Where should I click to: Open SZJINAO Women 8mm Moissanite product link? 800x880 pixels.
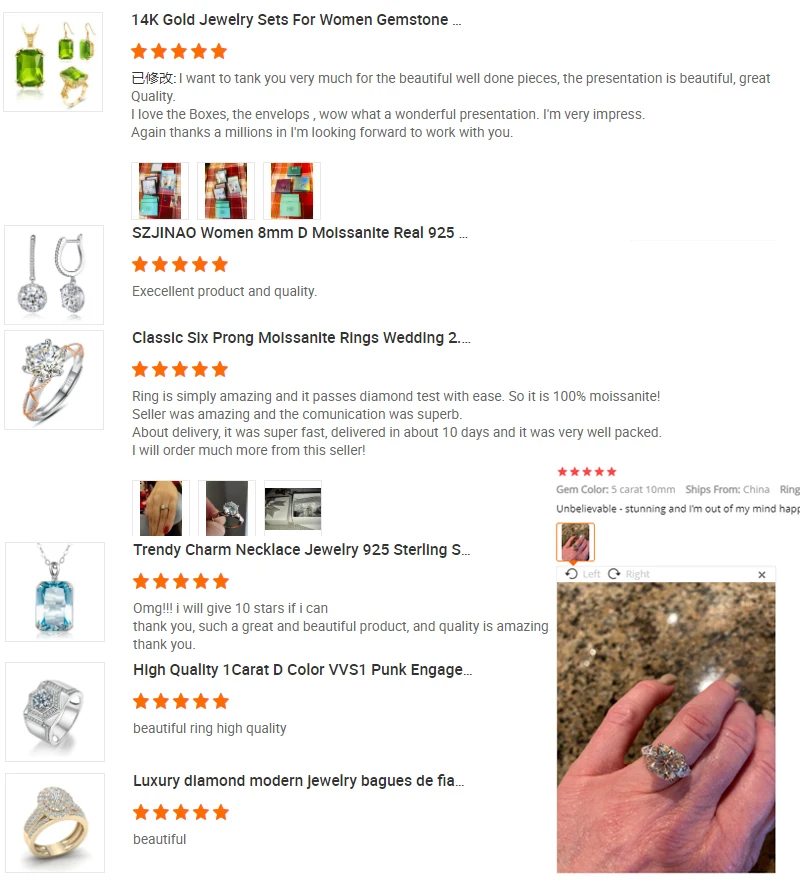pyautogui.click(x=299, y=233)
